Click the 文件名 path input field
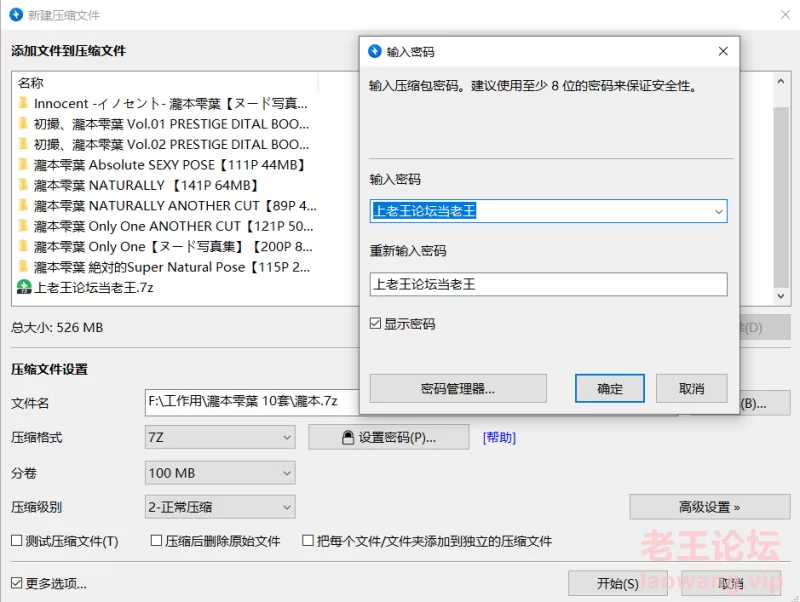Viewport: 800px width, 602px height. click(x=252, y=402)
